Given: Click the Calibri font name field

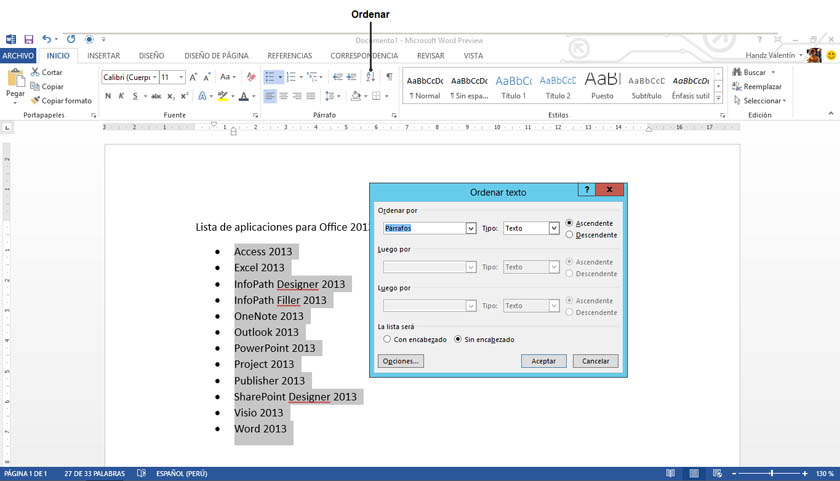Looking at the screenshot, I should (126, 77).
